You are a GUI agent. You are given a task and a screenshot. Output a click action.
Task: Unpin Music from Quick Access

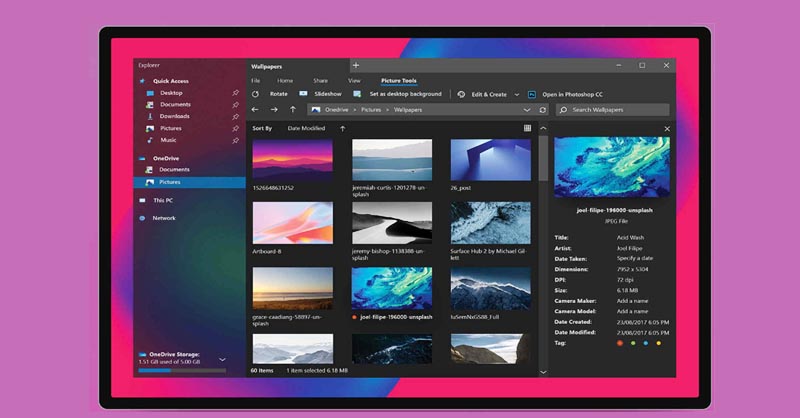pyautogui.click(x=235, y=140)
